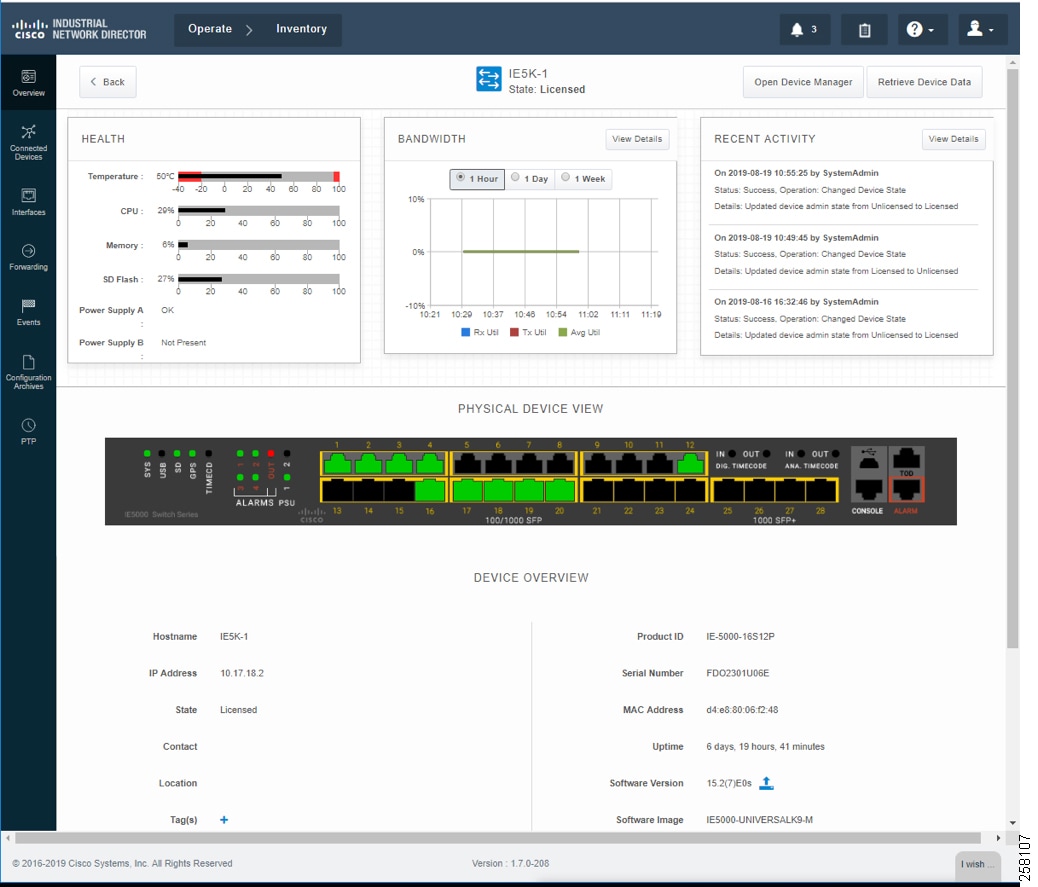Click Retrieve Device Data

point(924,82)
